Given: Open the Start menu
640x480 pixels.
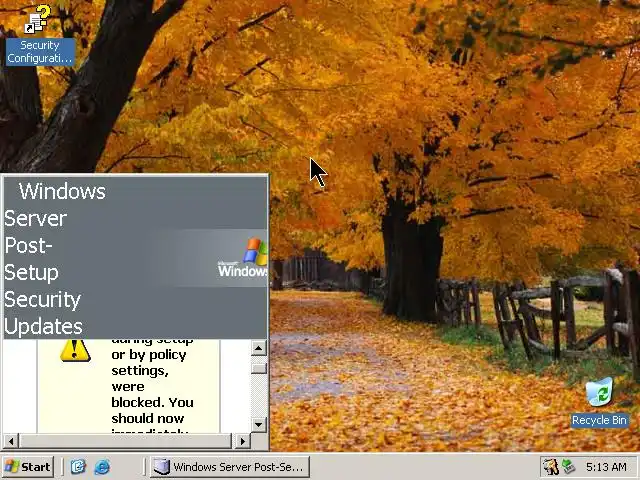Looking at the screenshot, I should click(28, 467).
